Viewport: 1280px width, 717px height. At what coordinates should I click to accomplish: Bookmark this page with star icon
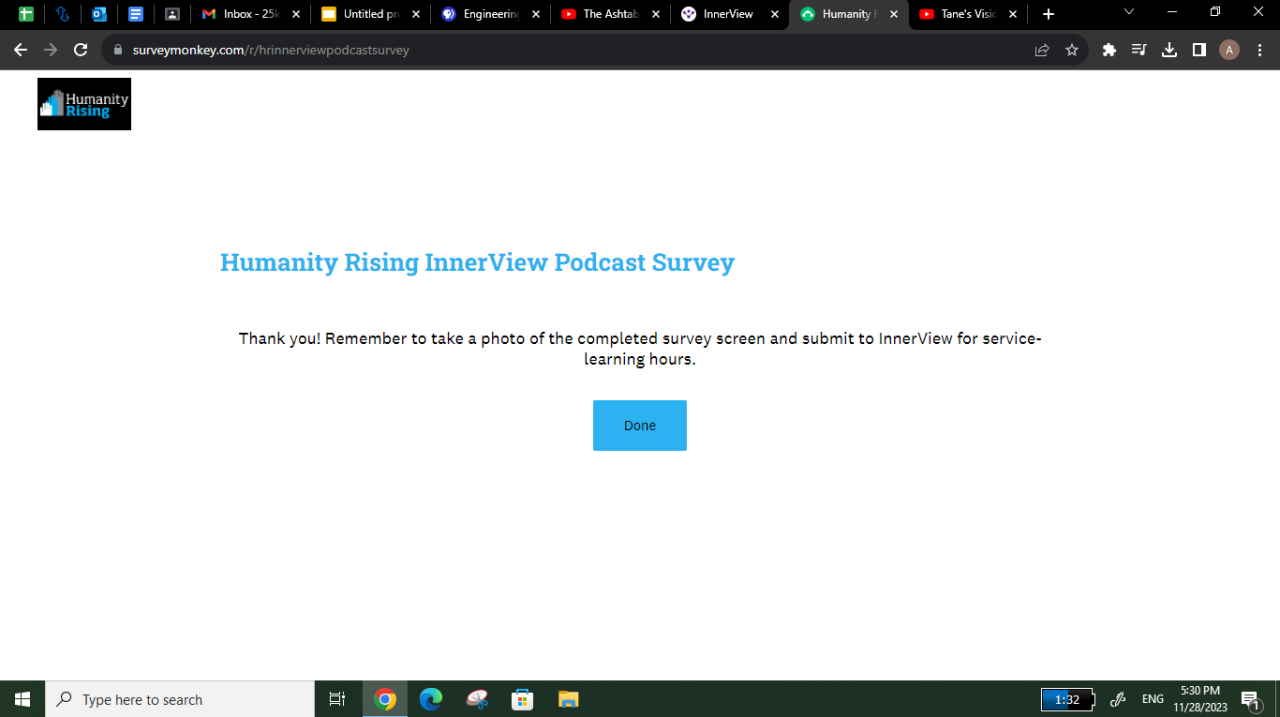[x=1072, y=50]
